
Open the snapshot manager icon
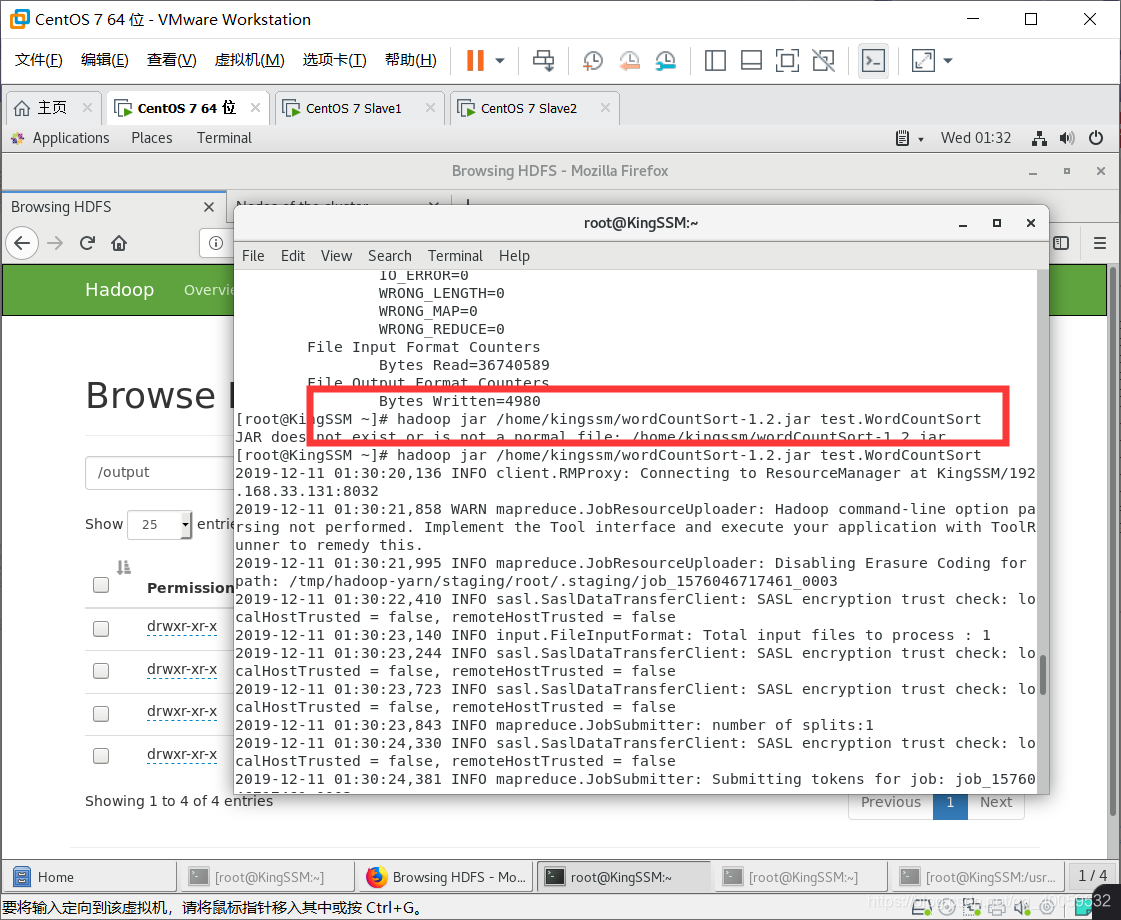tap(666, 61)
